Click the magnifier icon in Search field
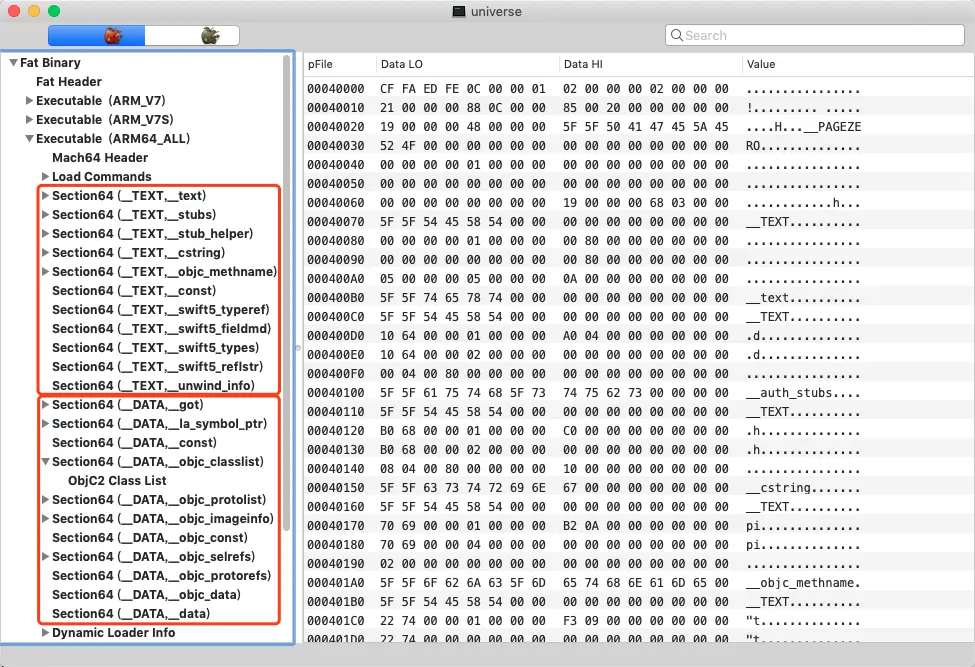 pyautogui.click(x=677, y=35)
